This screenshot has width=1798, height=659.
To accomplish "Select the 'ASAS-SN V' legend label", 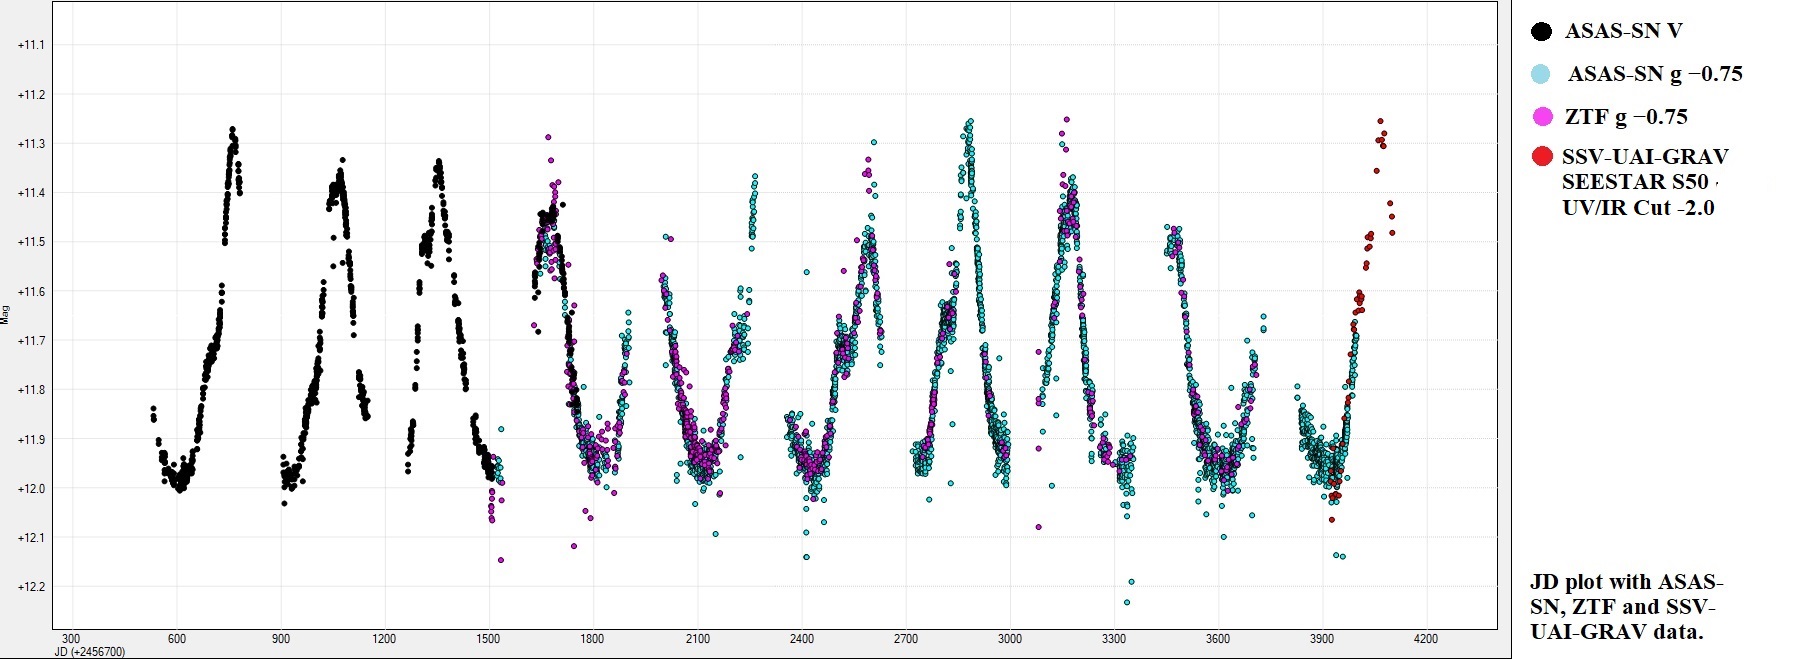I will click(1623, 31).
